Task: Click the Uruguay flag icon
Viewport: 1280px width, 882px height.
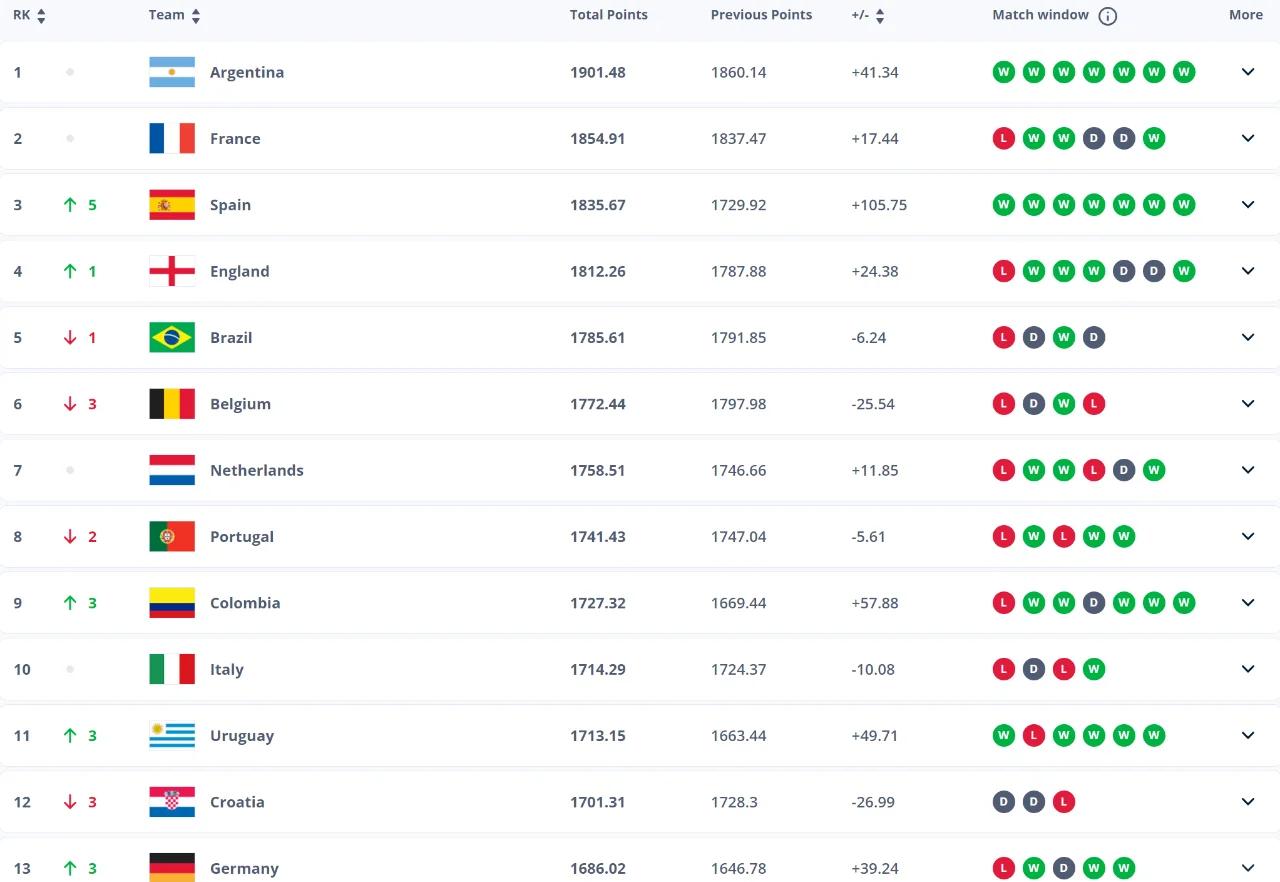Action: point(172,736)
